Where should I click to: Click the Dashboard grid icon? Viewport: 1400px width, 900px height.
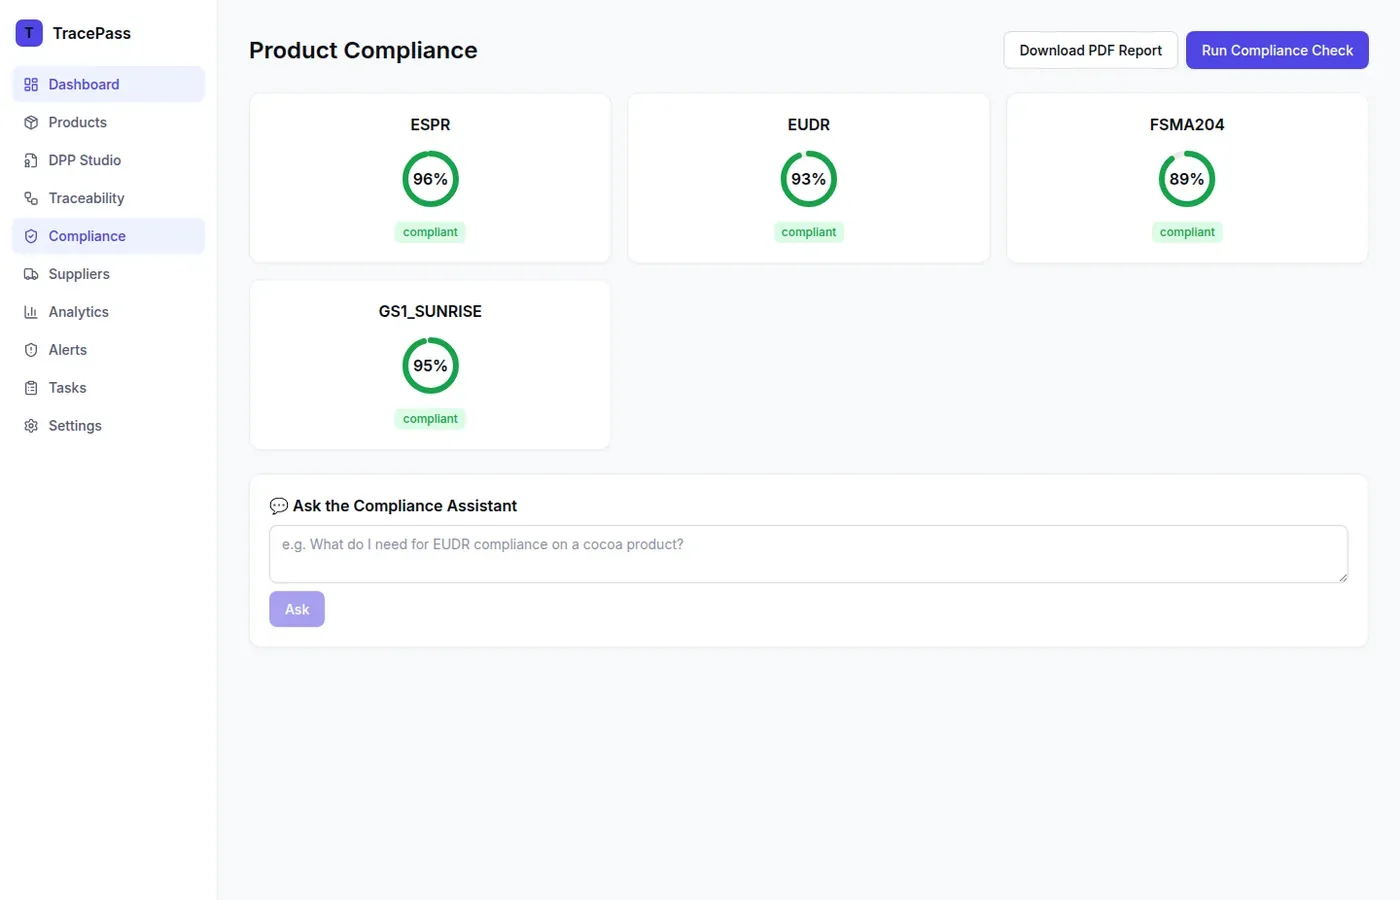pos(31,85)
